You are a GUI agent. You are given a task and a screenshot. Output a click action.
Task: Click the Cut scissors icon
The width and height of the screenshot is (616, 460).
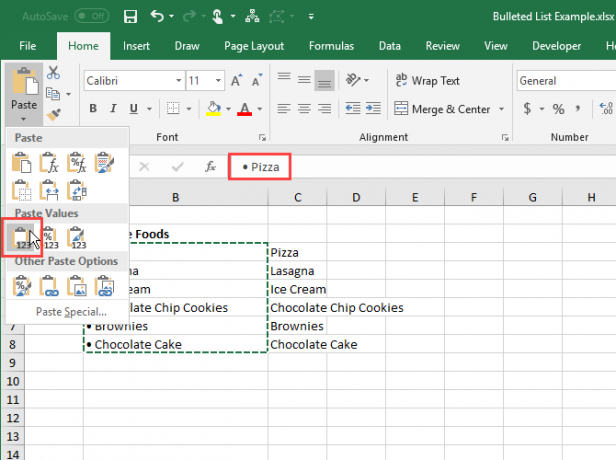pyautogui.click(x=53, y=73)
